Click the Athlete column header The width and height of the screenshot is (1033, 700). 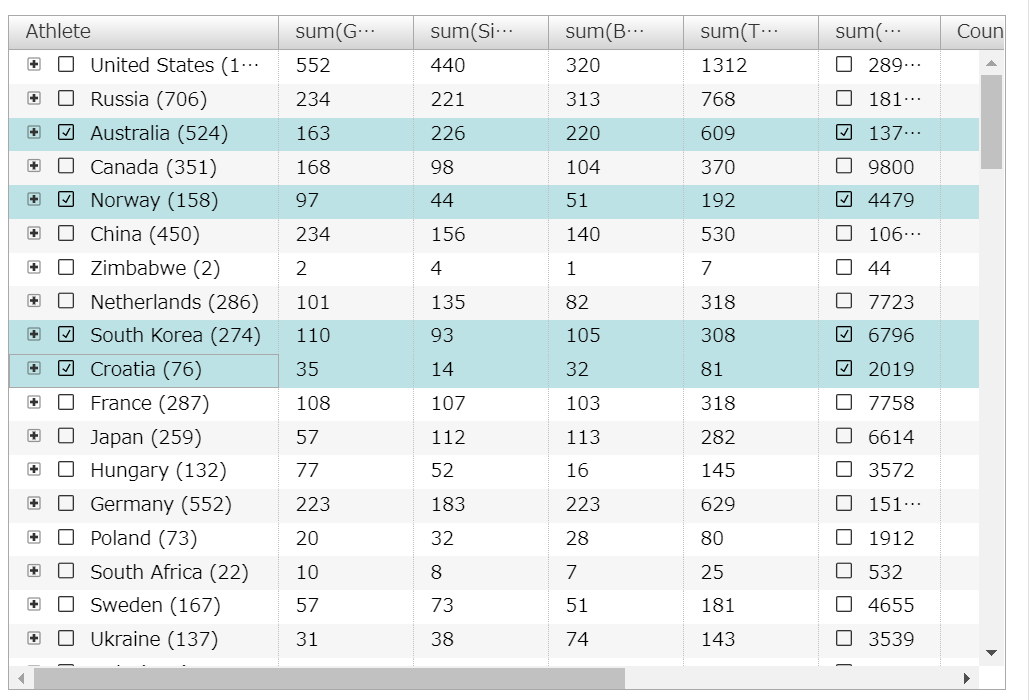click(59, 31)
